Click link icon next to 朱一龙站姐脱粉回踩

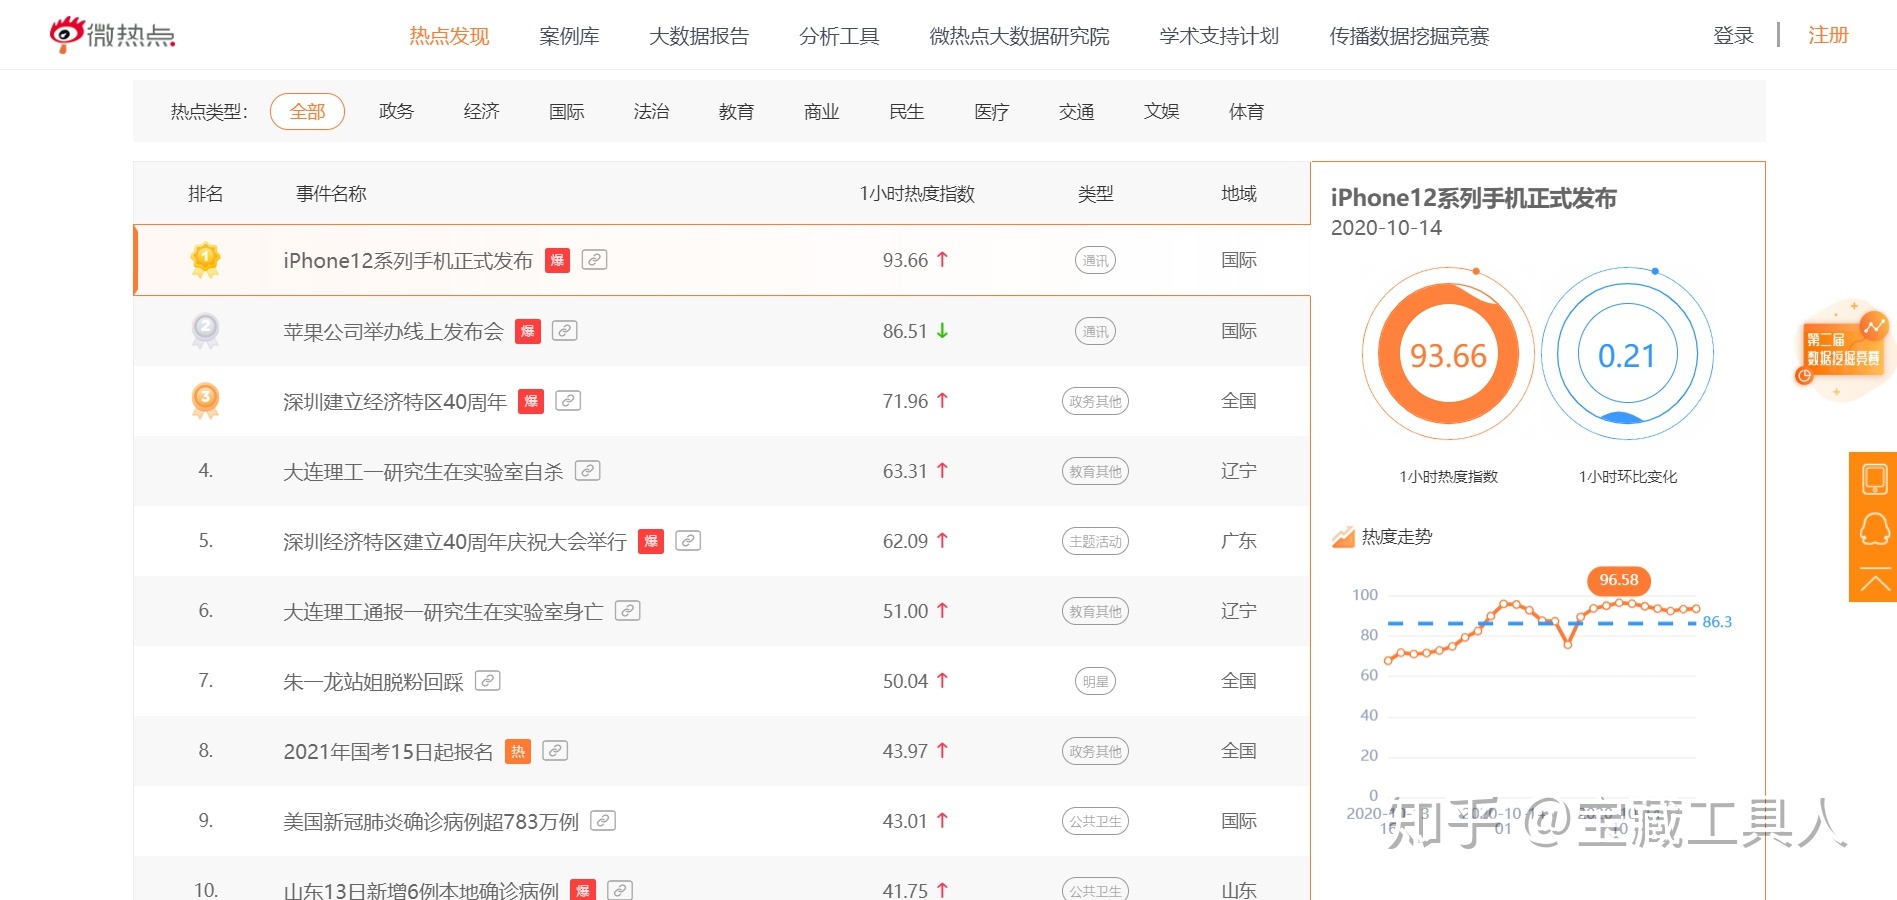click(x=487, y=681)
